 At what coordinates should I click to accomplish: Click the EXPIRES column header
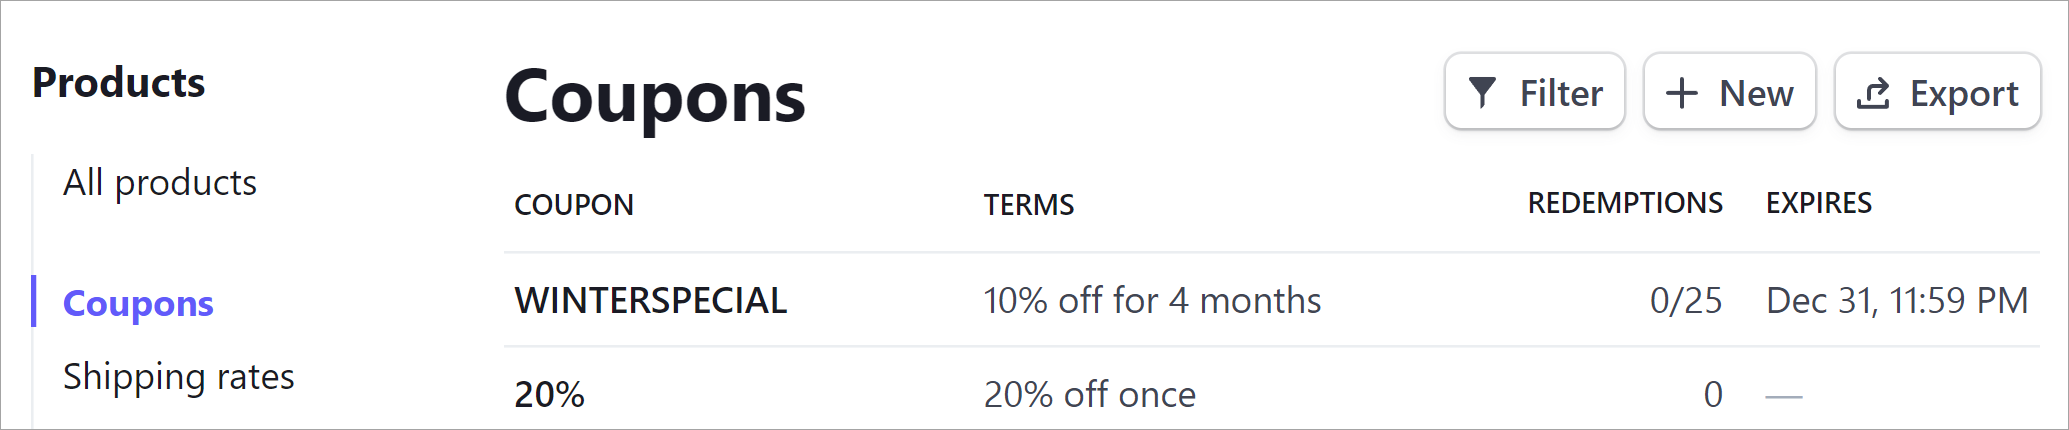pyautogui.click(x=1819, y=203)
